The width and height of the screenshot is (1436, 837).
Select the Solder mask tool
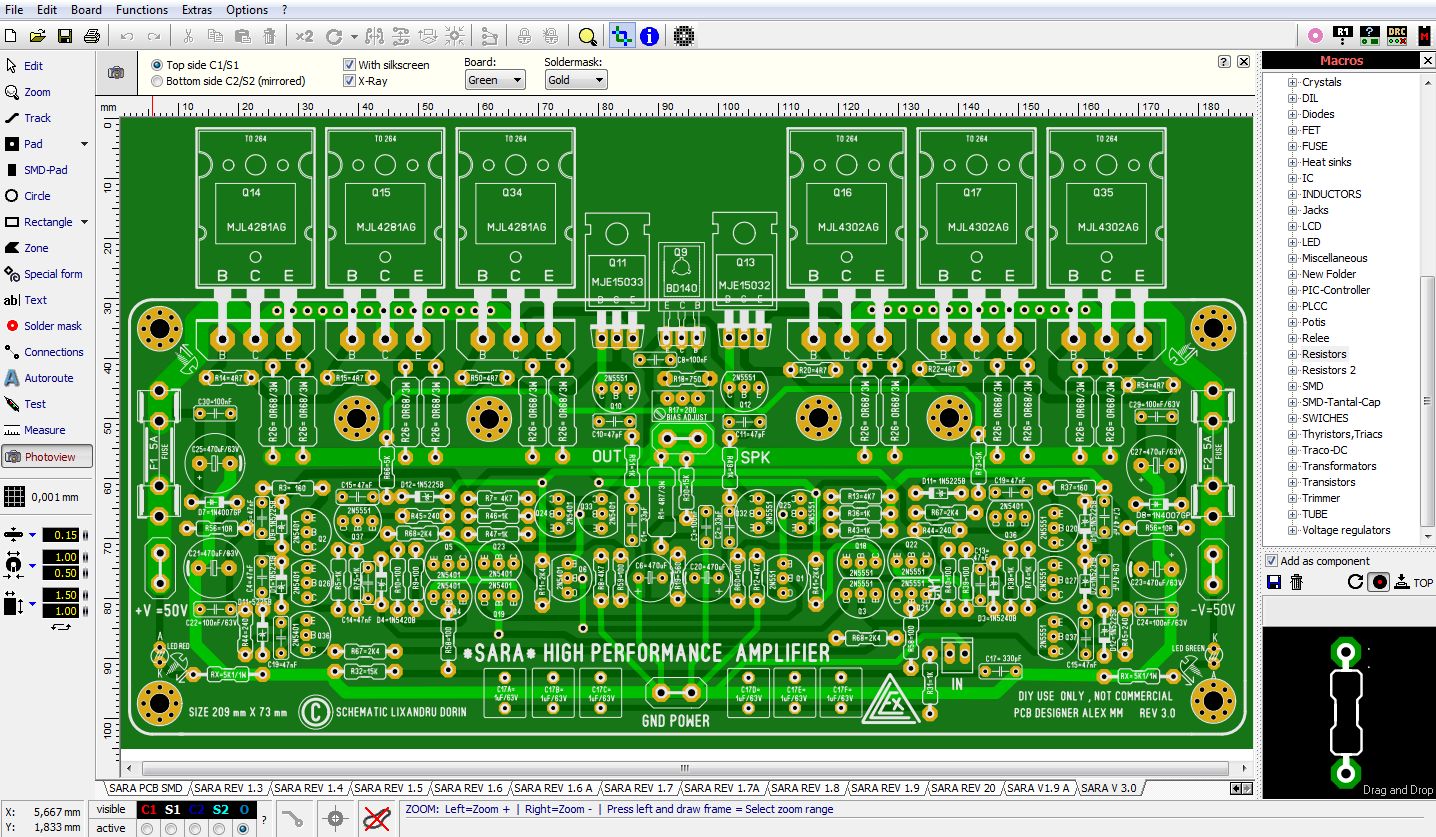pyautogui.click(x=44, y=326)
